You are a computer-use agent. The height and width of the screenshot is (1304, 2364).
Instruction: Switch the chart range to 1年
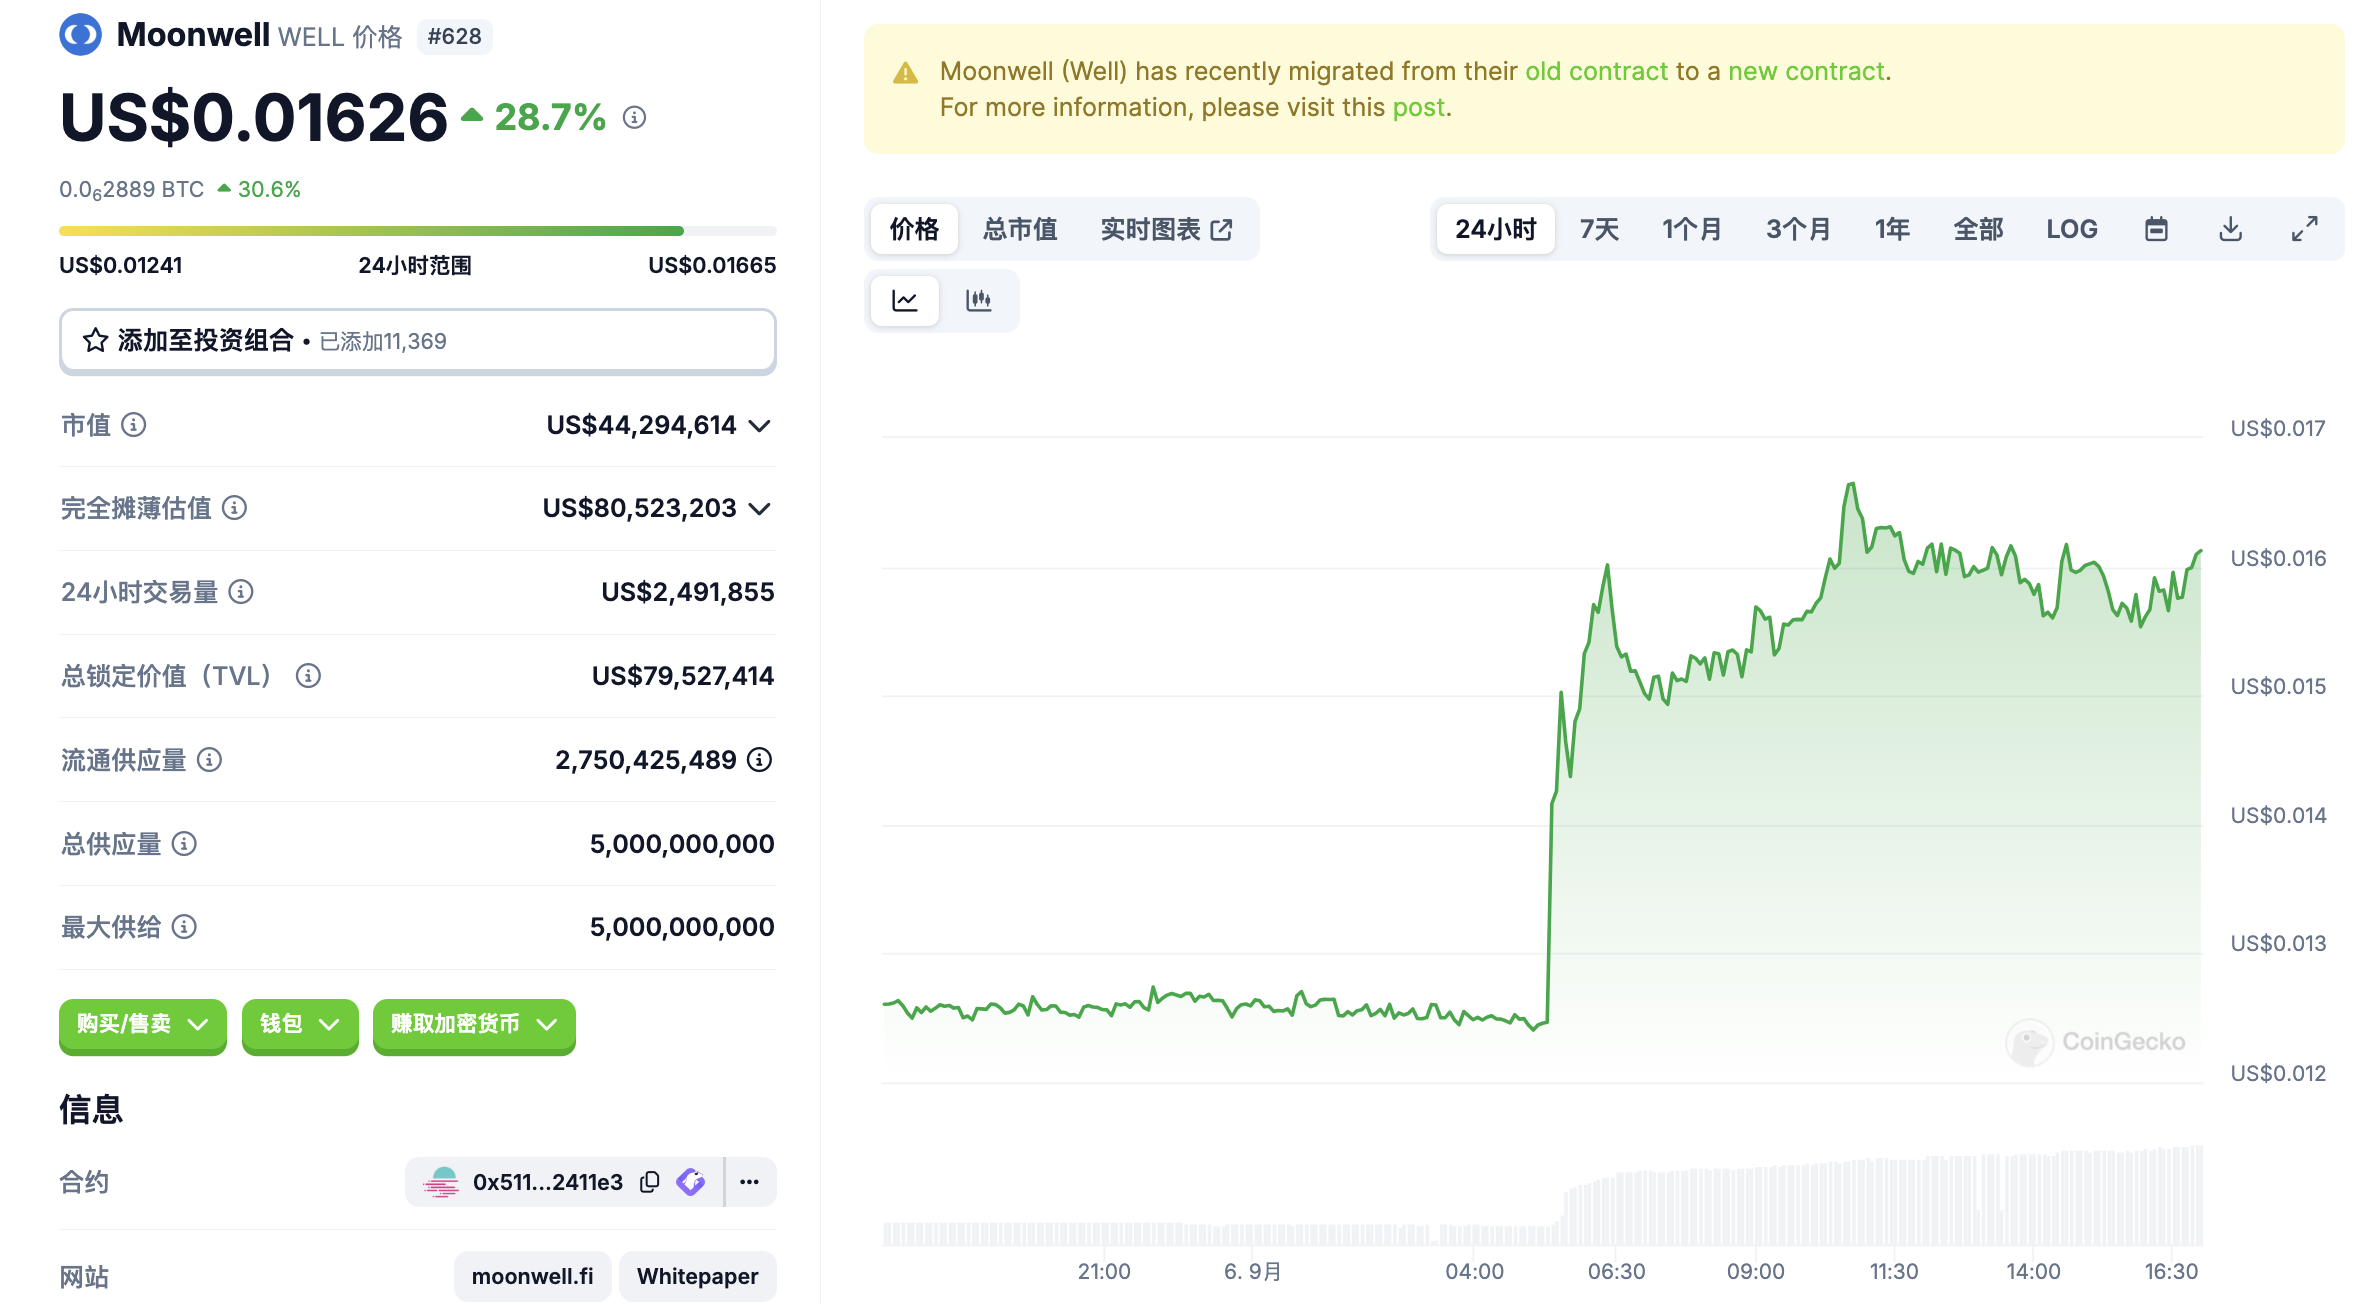point(1892,229)
